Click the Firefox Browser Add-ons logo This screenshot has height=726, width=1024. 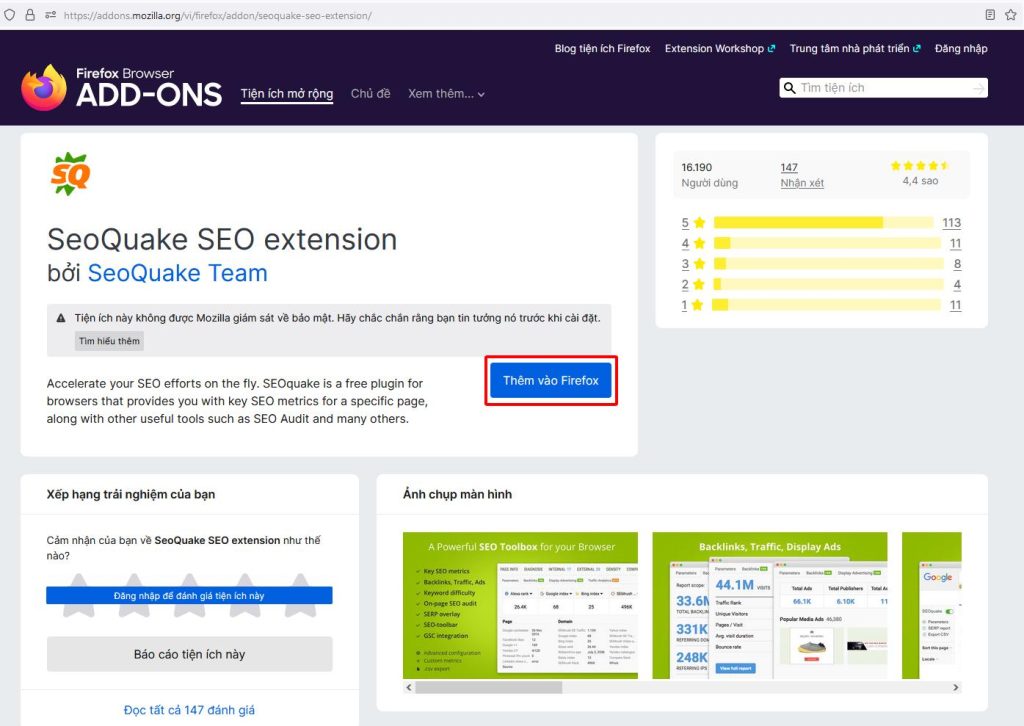[121, 87]
